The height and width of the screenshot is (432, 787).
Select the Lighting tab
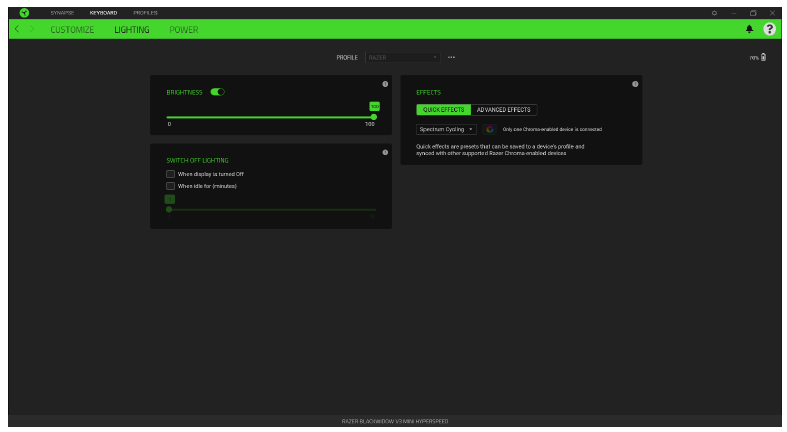(132, 30)
